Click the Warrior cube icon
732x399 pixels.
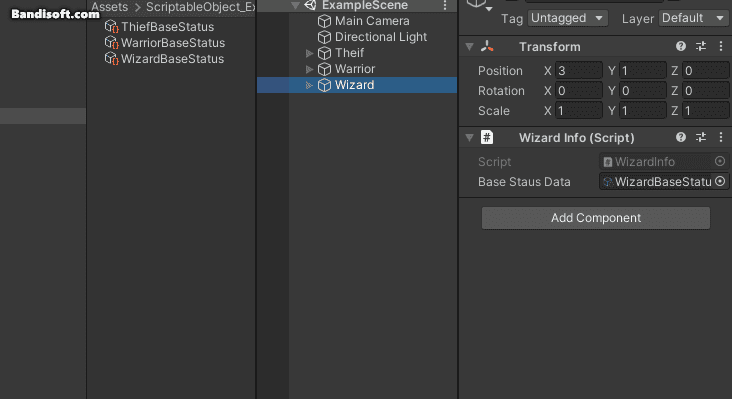click(324, 69)
